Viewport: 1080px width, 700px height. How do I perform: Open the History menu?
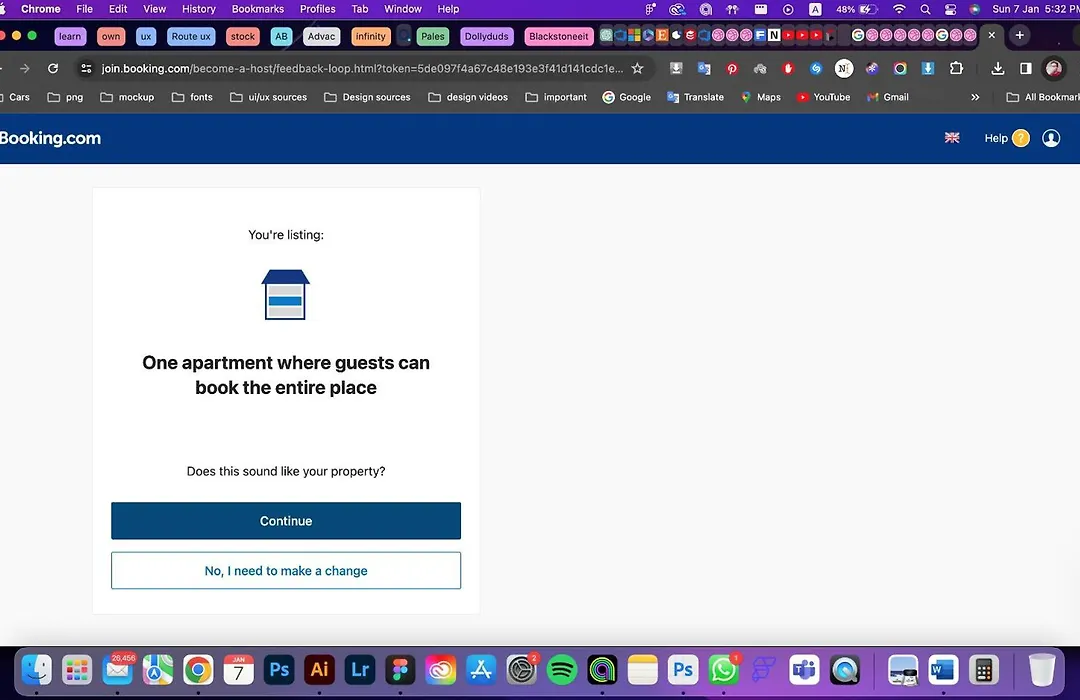tap(198, 9)
